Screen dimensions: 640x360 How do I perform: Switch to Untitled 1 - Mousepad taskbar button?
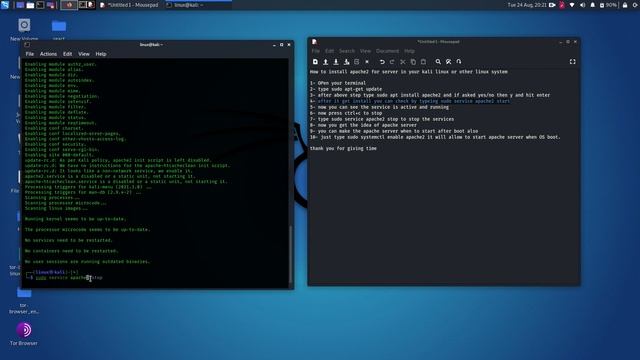[x=129, y=5]
